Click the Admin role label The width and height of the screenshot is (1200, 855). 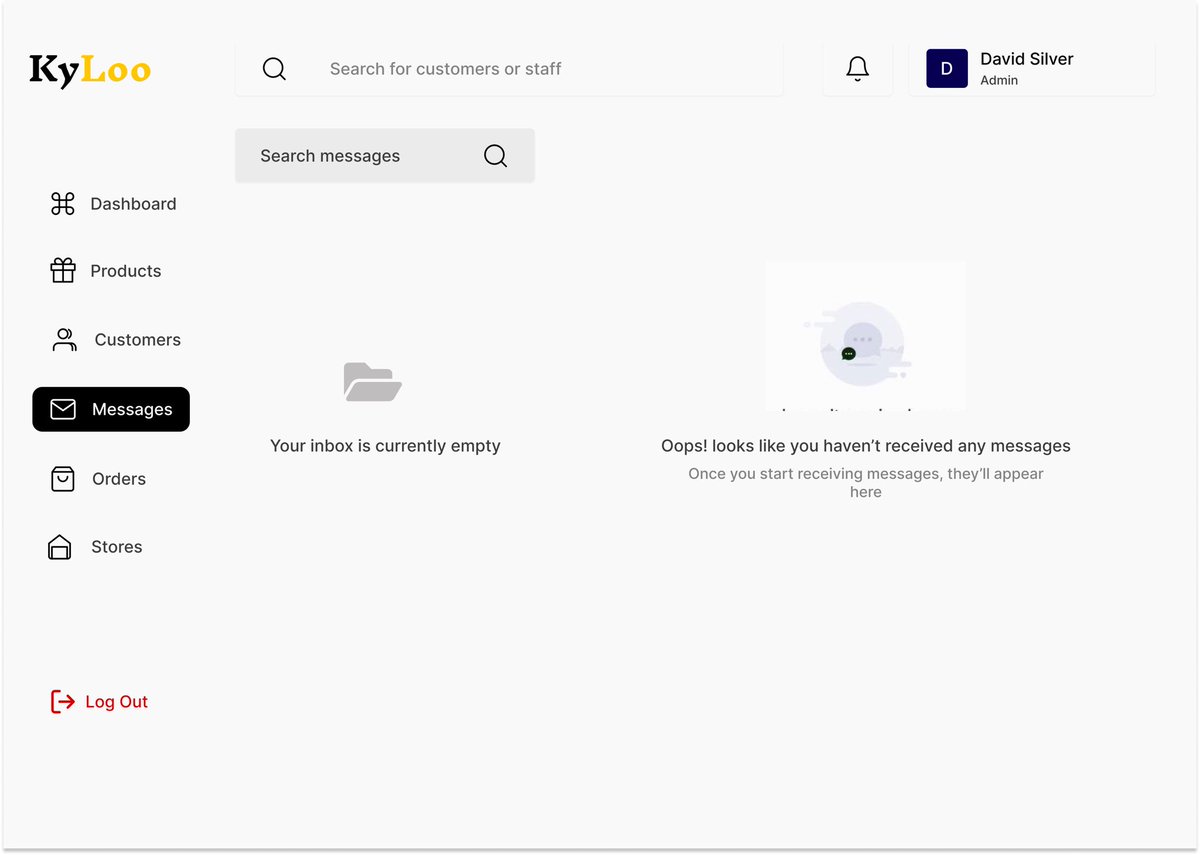999,80
